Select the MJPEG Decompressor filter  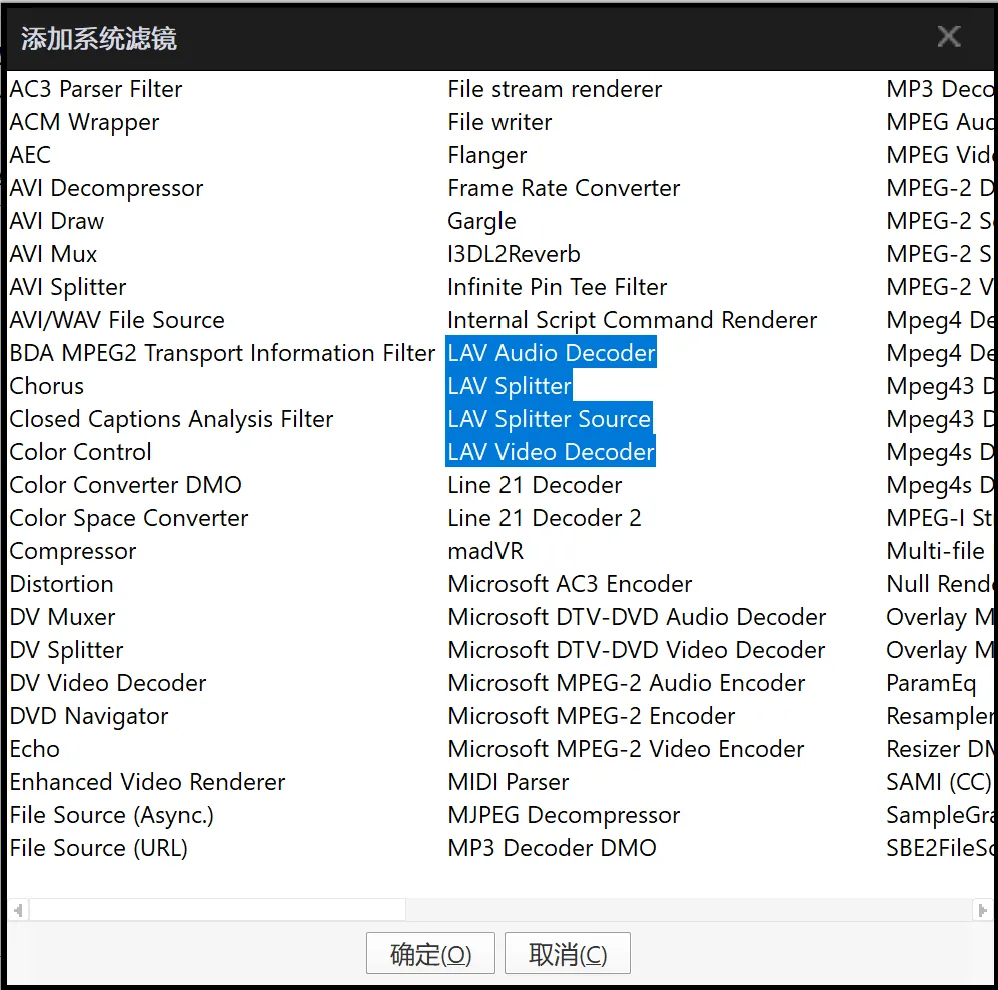pos(563,815)
